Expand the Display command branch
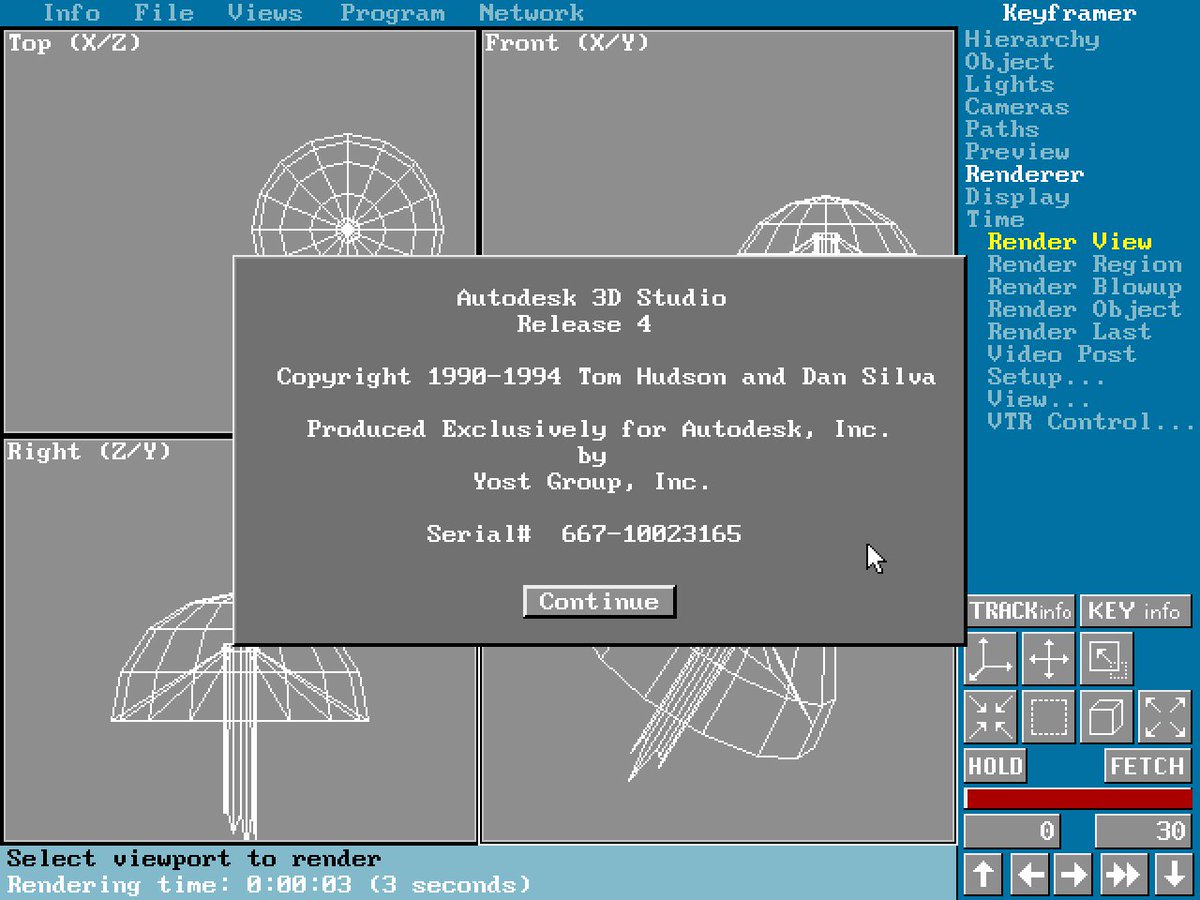The width and height of the screenshot is (1200, 900). pyautogui.click(x=1017, y=197)
